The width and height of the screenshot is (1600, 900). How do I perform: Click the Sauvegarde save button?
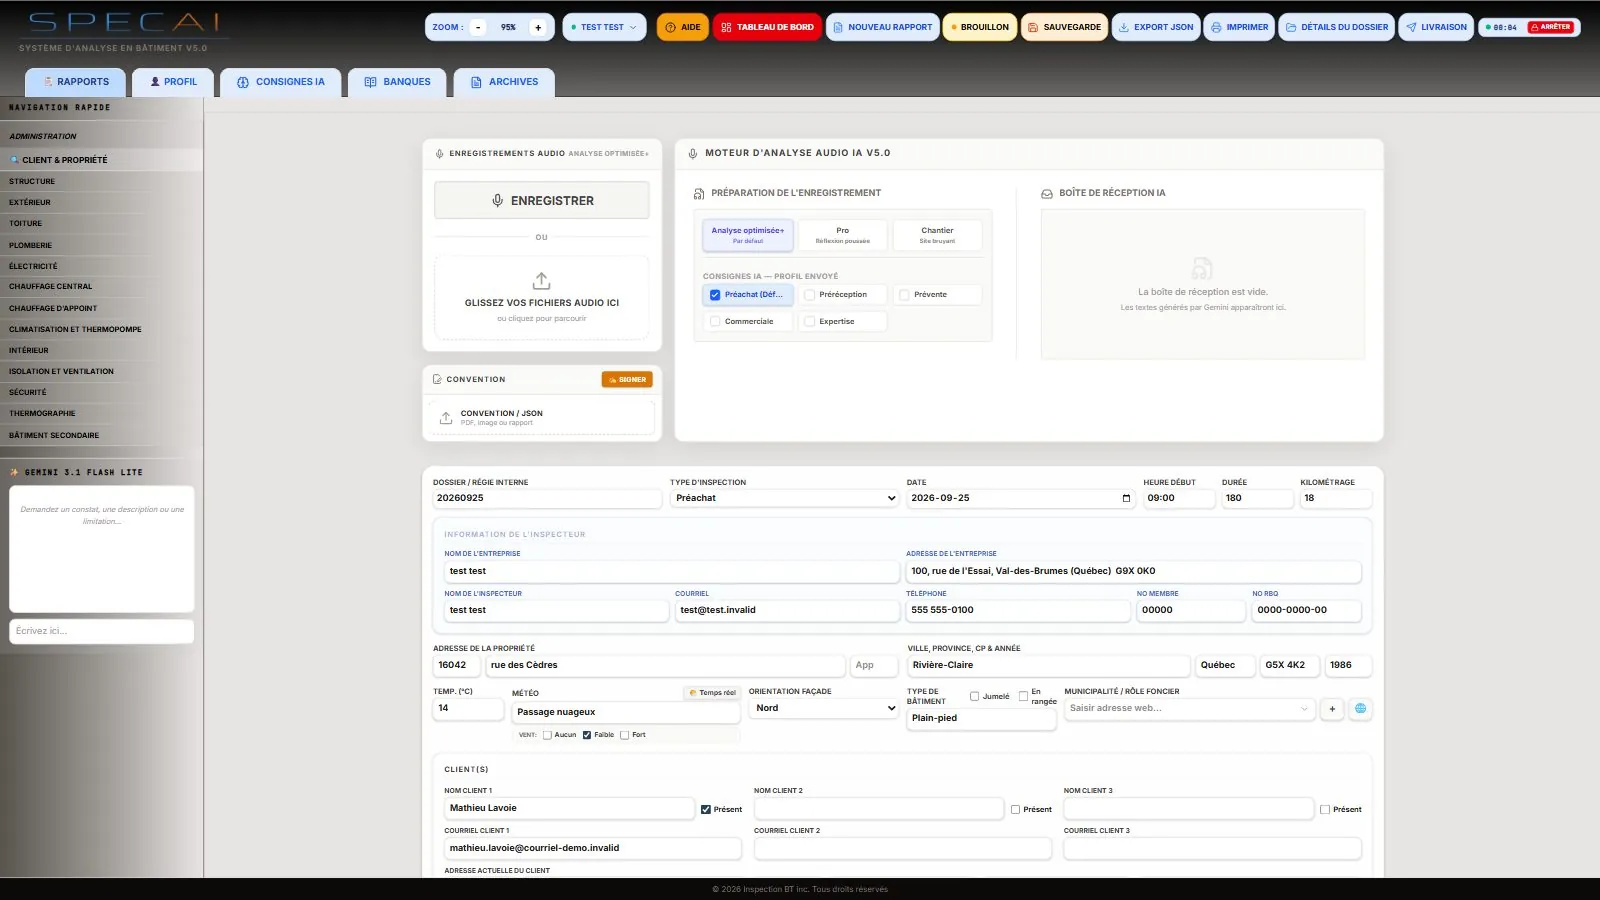(1064, 27)
